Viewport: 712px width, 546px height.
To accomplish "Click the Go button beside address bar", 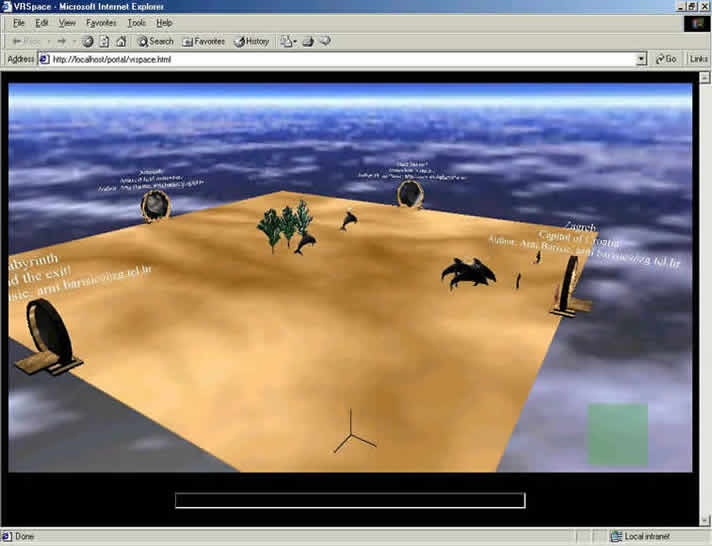I will [666, 59].
